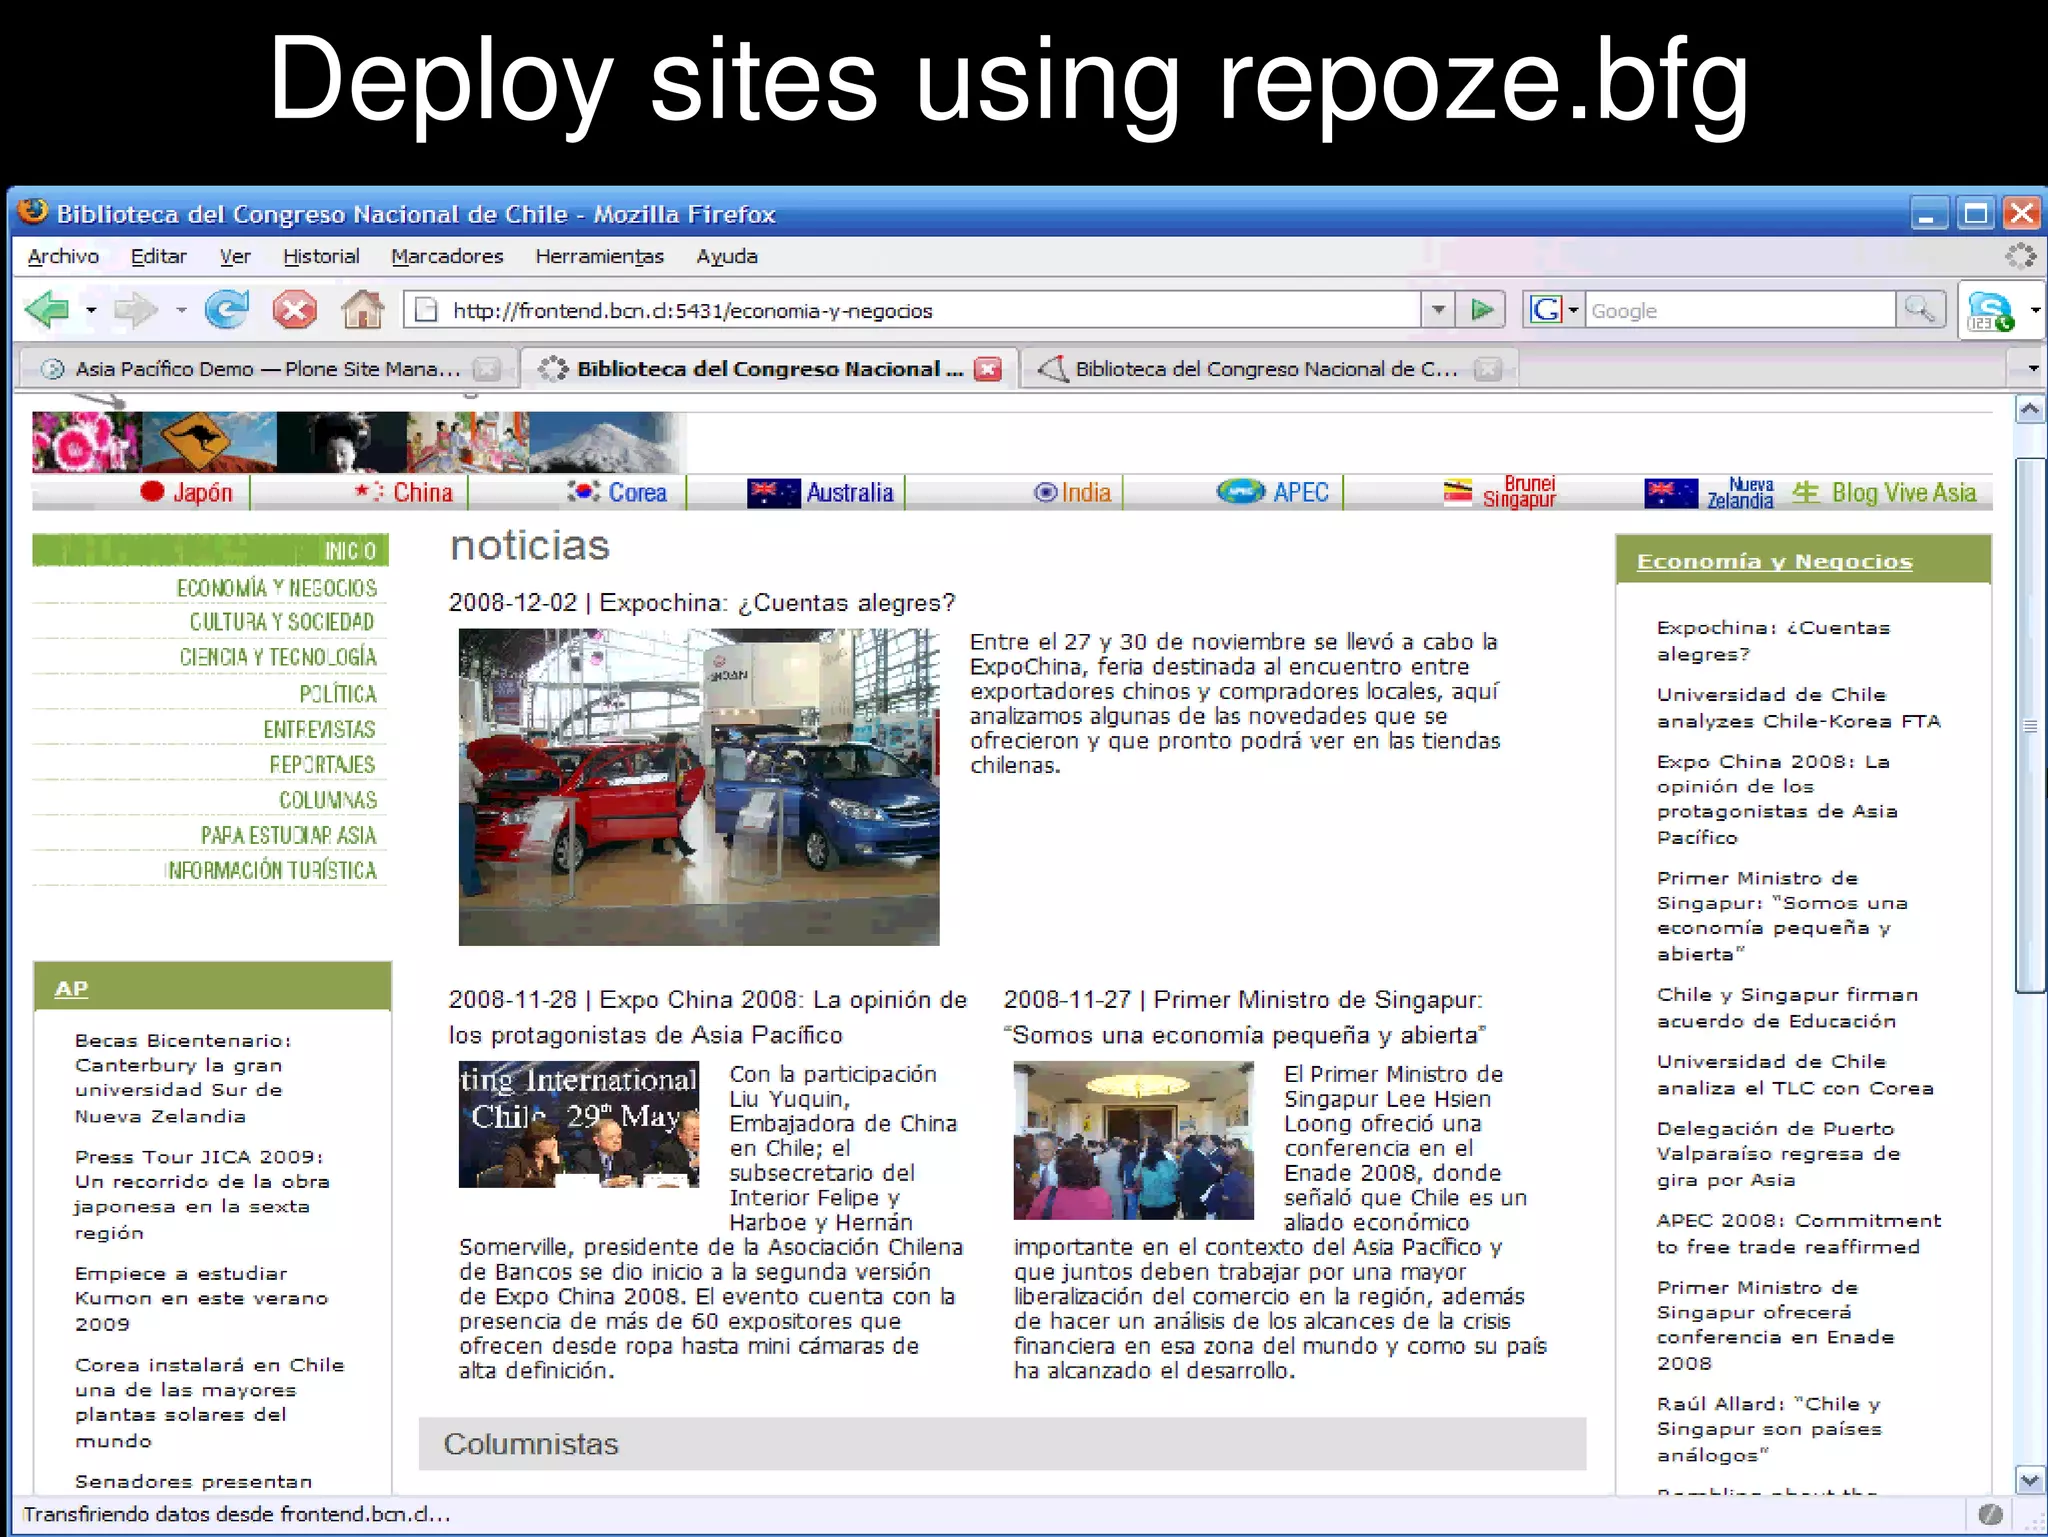Close the Asia Pacífico Demo tab
The image size is (2048, 1537).
coord(487,369)
